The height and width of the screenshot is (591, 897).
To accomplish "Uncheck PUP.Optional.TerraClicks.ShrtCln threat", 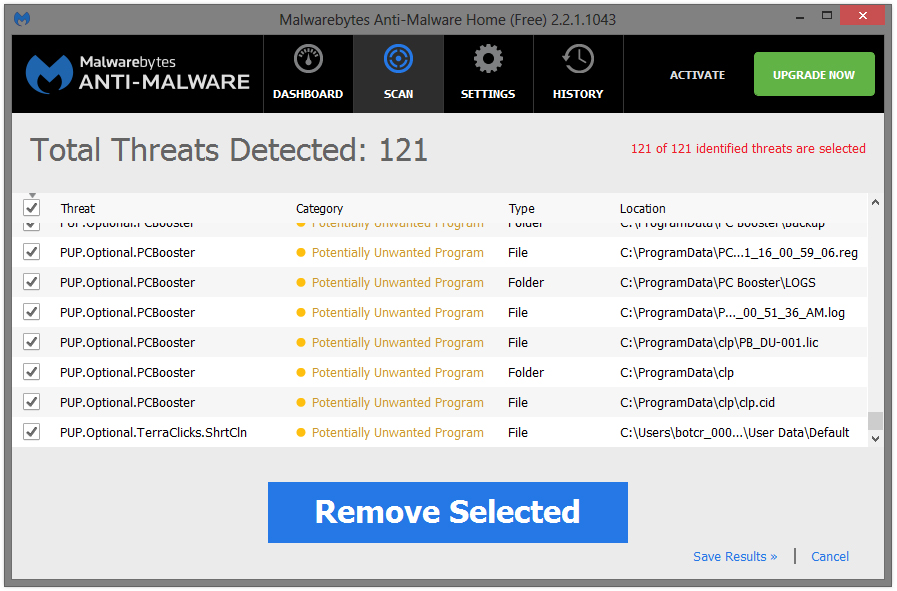I will (x=31, y=432).
